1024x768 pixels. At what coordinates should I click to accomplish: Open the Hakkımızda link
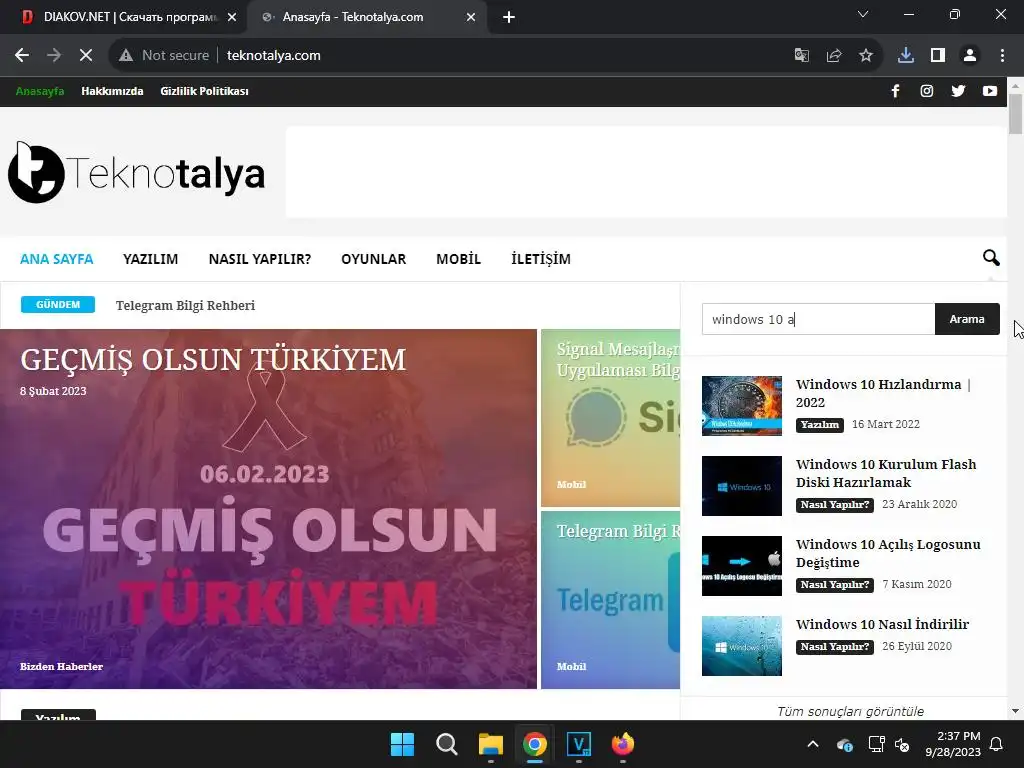[112, 91]
